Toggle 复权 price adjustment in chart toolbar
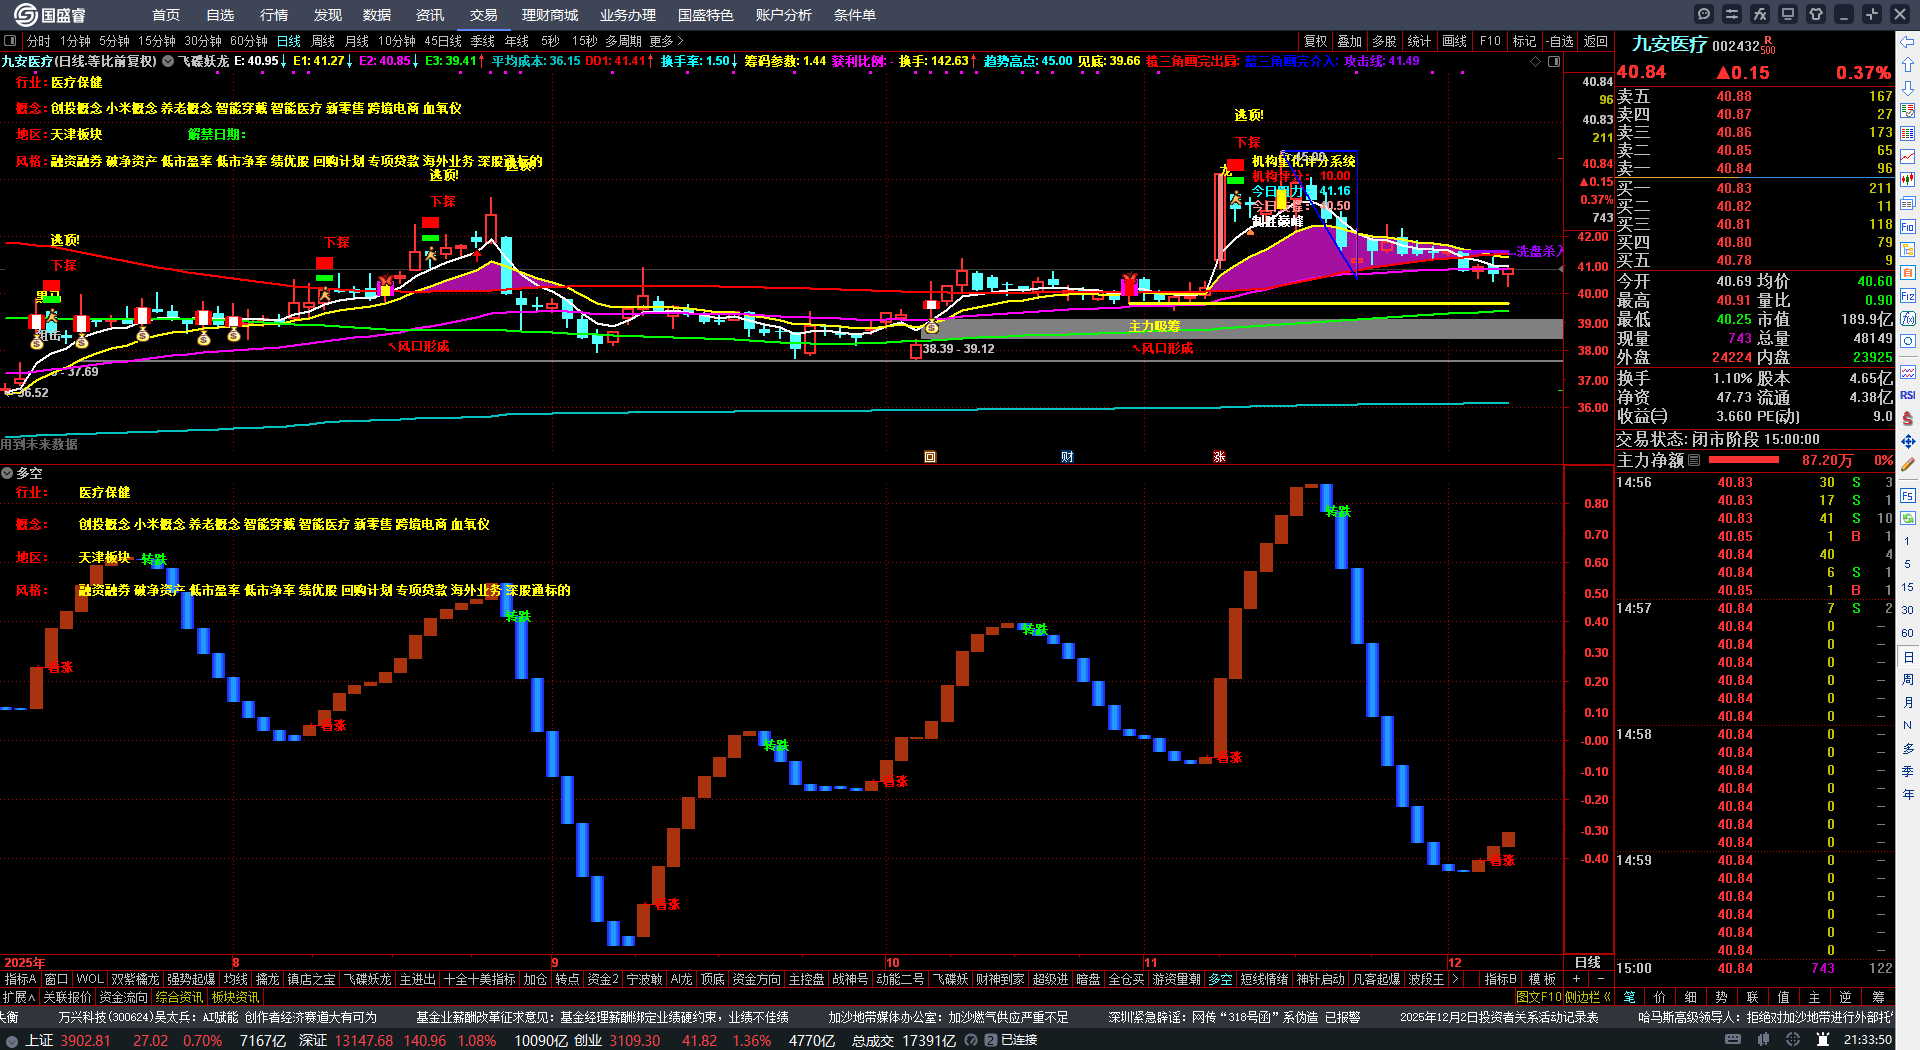Screen dimensions: 1920x1050 click(1316, 41)
